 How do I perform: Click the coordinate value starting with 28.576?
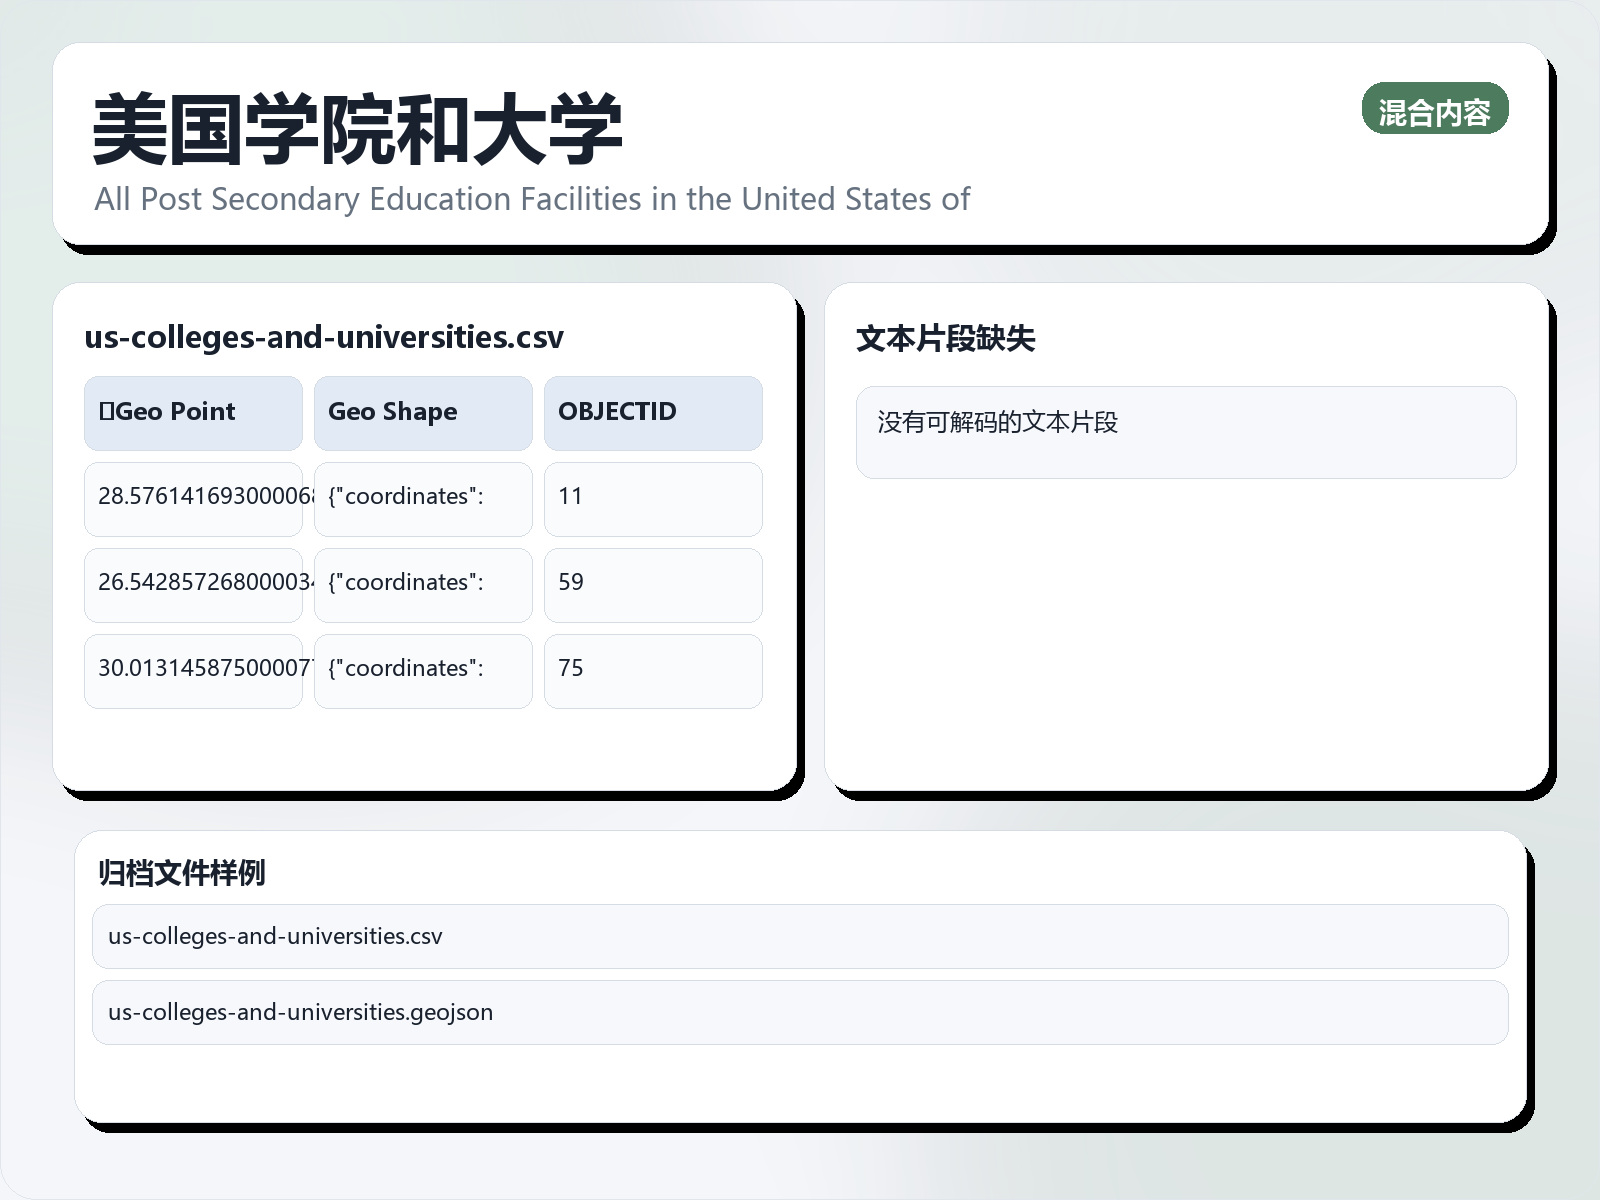pos(192,498)
